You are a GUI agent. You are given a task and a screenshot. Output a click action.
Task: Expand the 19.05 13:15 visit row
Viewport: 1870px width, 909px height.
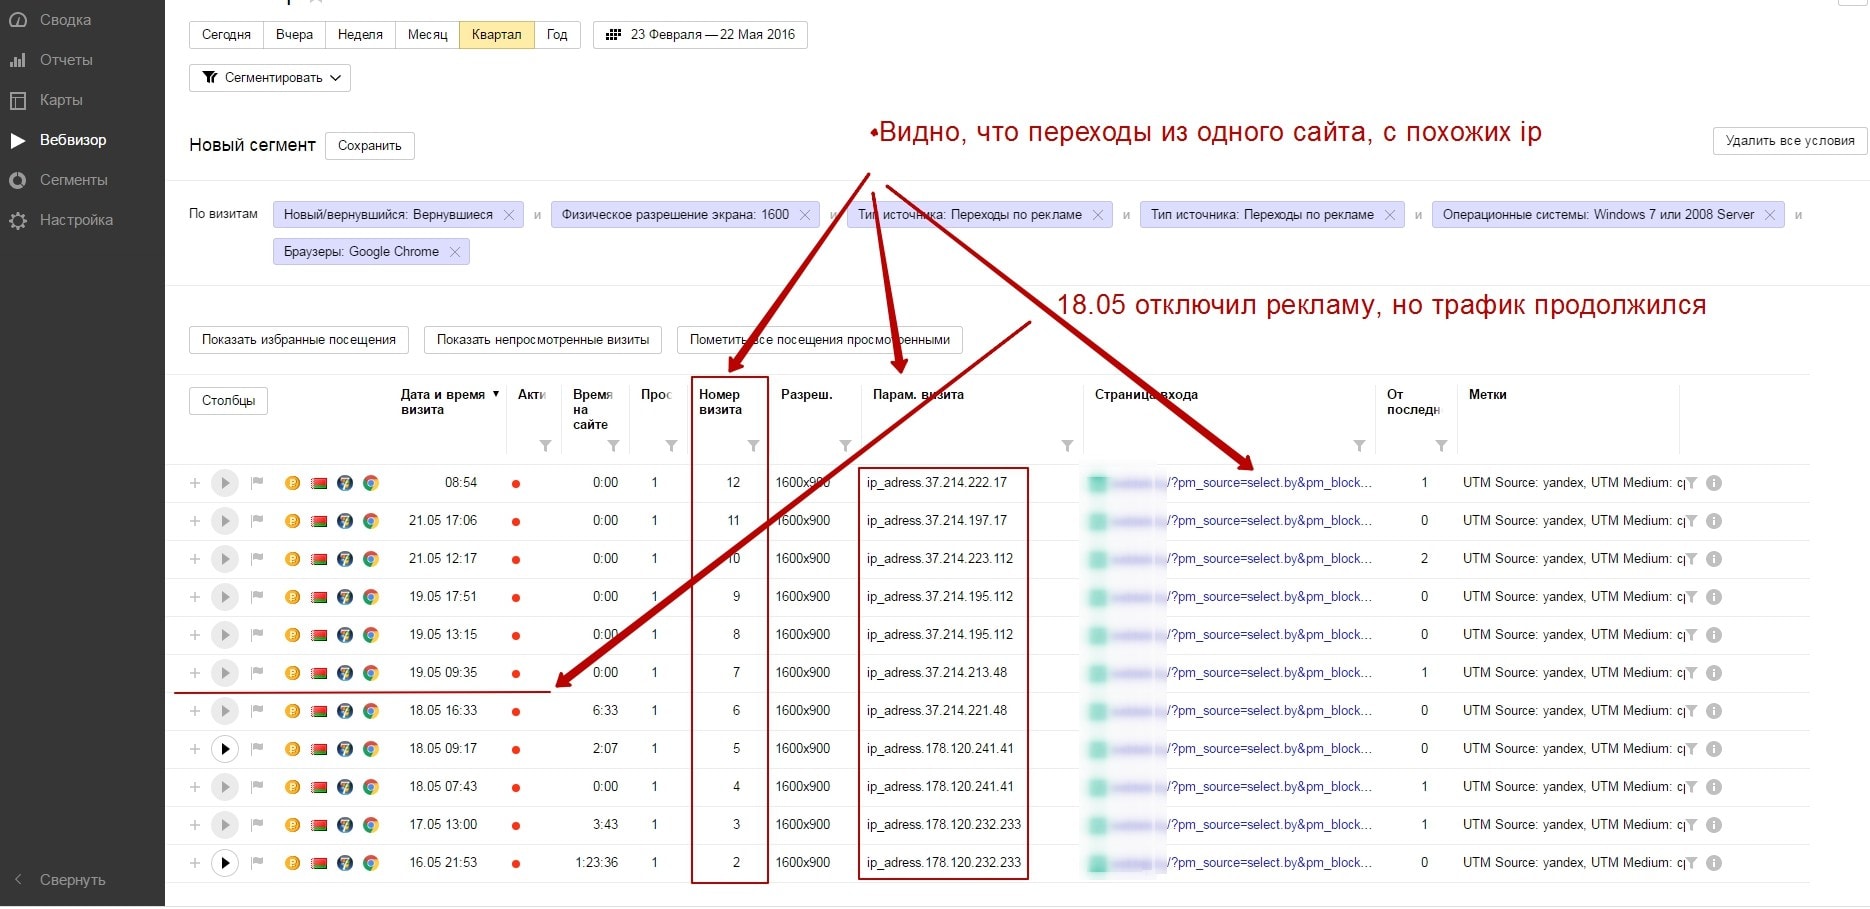195,635
